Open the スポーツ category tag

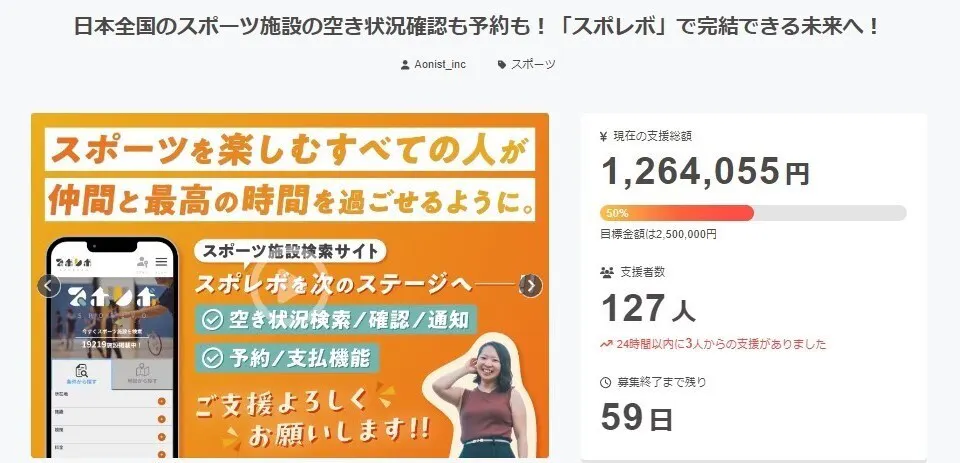tap(533, 64)
